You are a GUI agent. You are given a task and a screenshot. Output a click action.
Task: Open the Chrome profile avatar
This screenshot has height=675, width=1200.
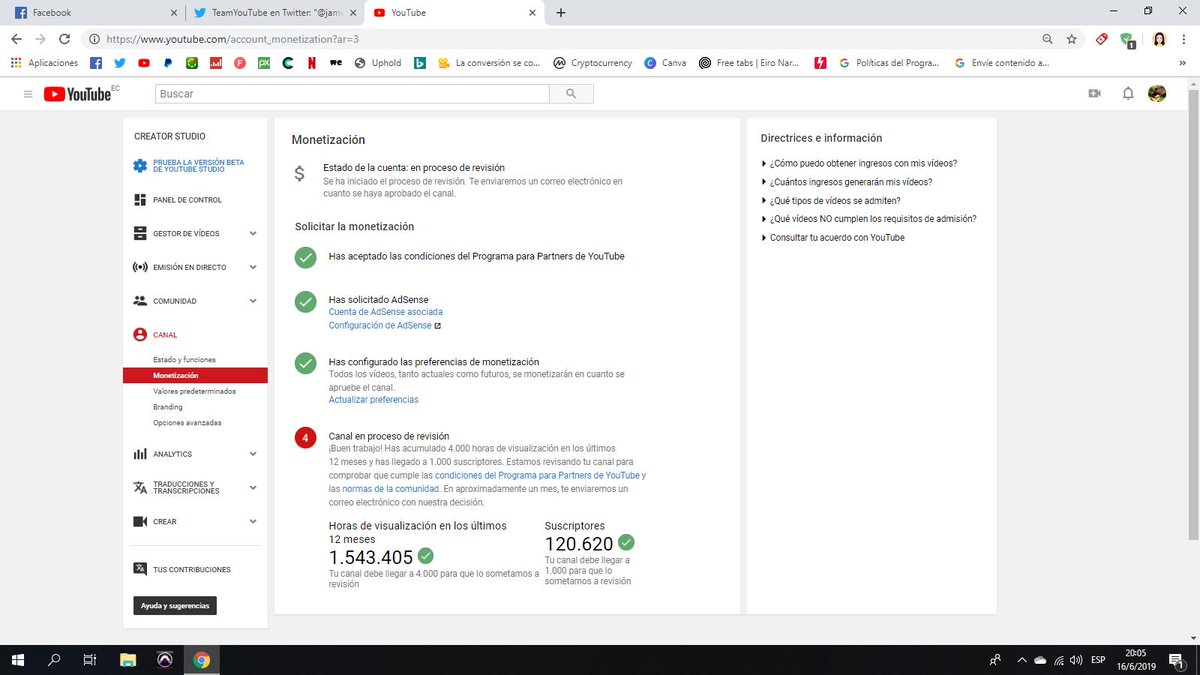(1160, 39)
